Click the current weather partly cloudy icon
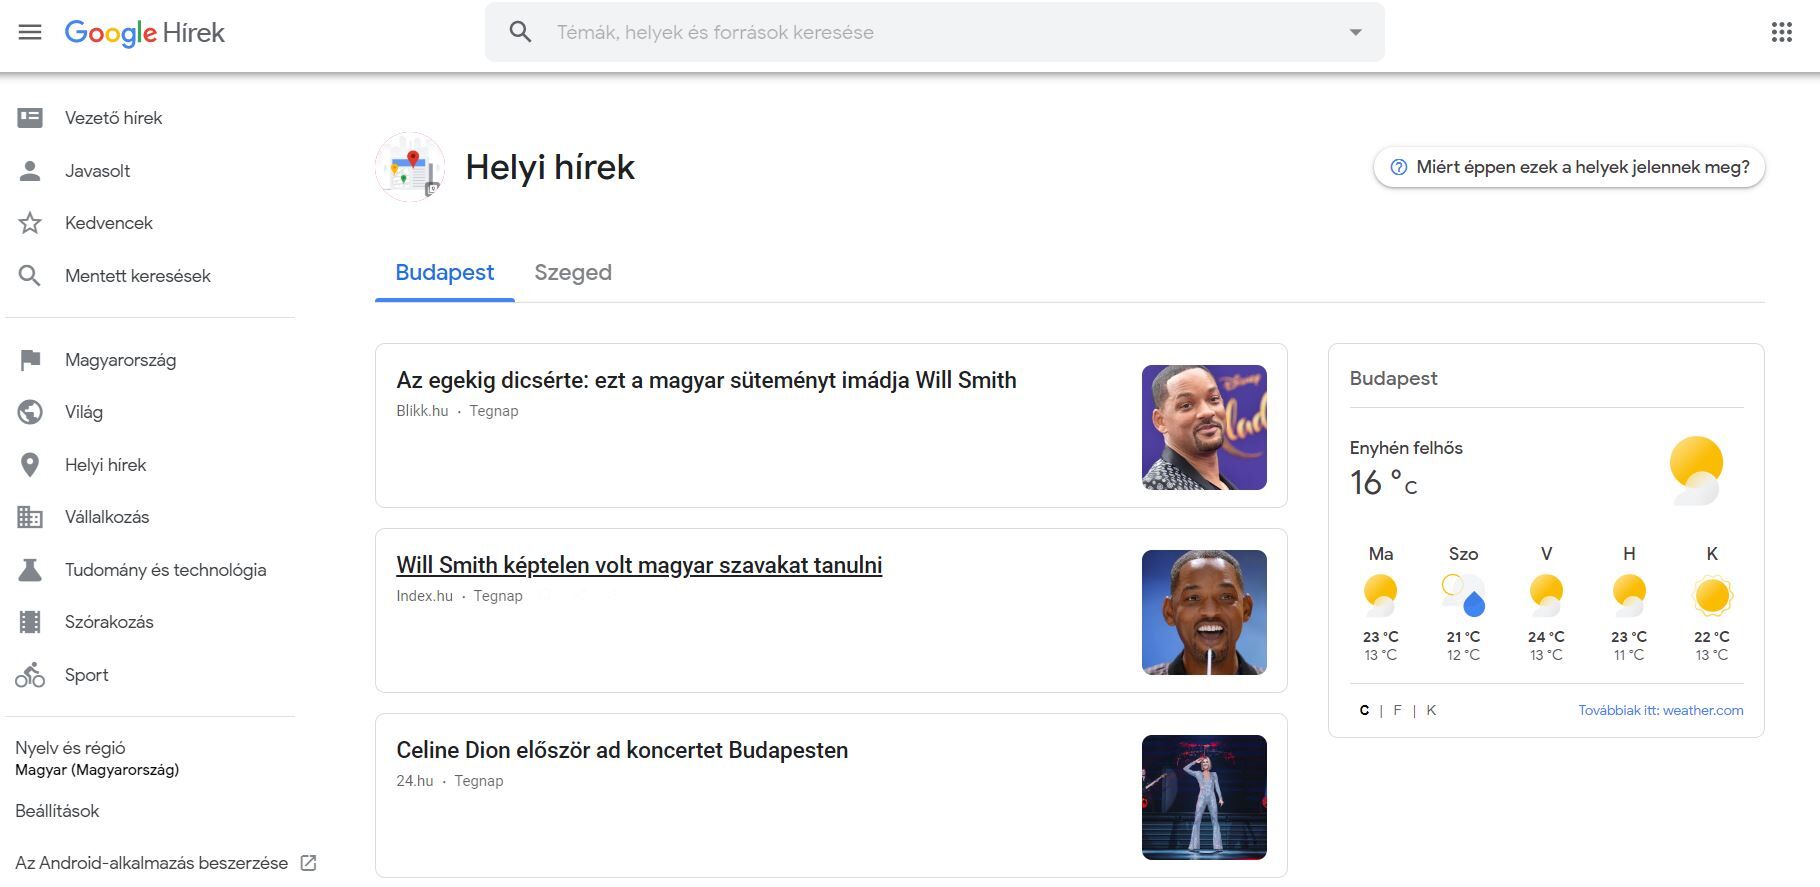 1696,470
